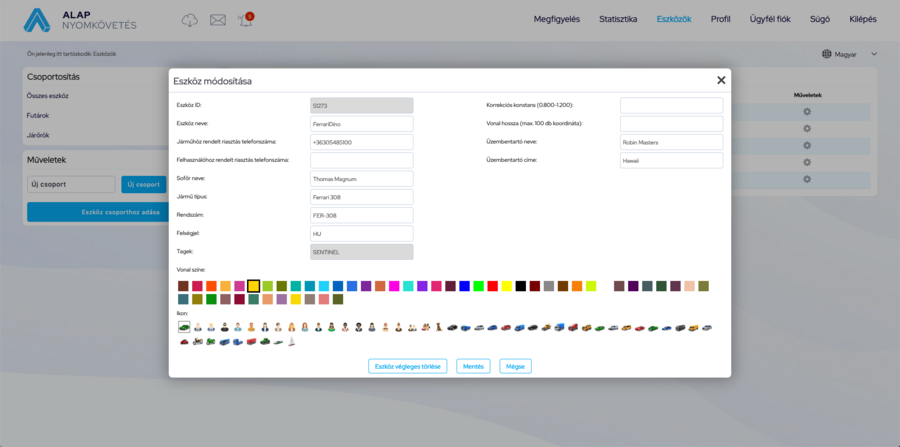Pick the black line color swatch
The height and width of the screenshot is (447, 900).
(x=521, y=286)
